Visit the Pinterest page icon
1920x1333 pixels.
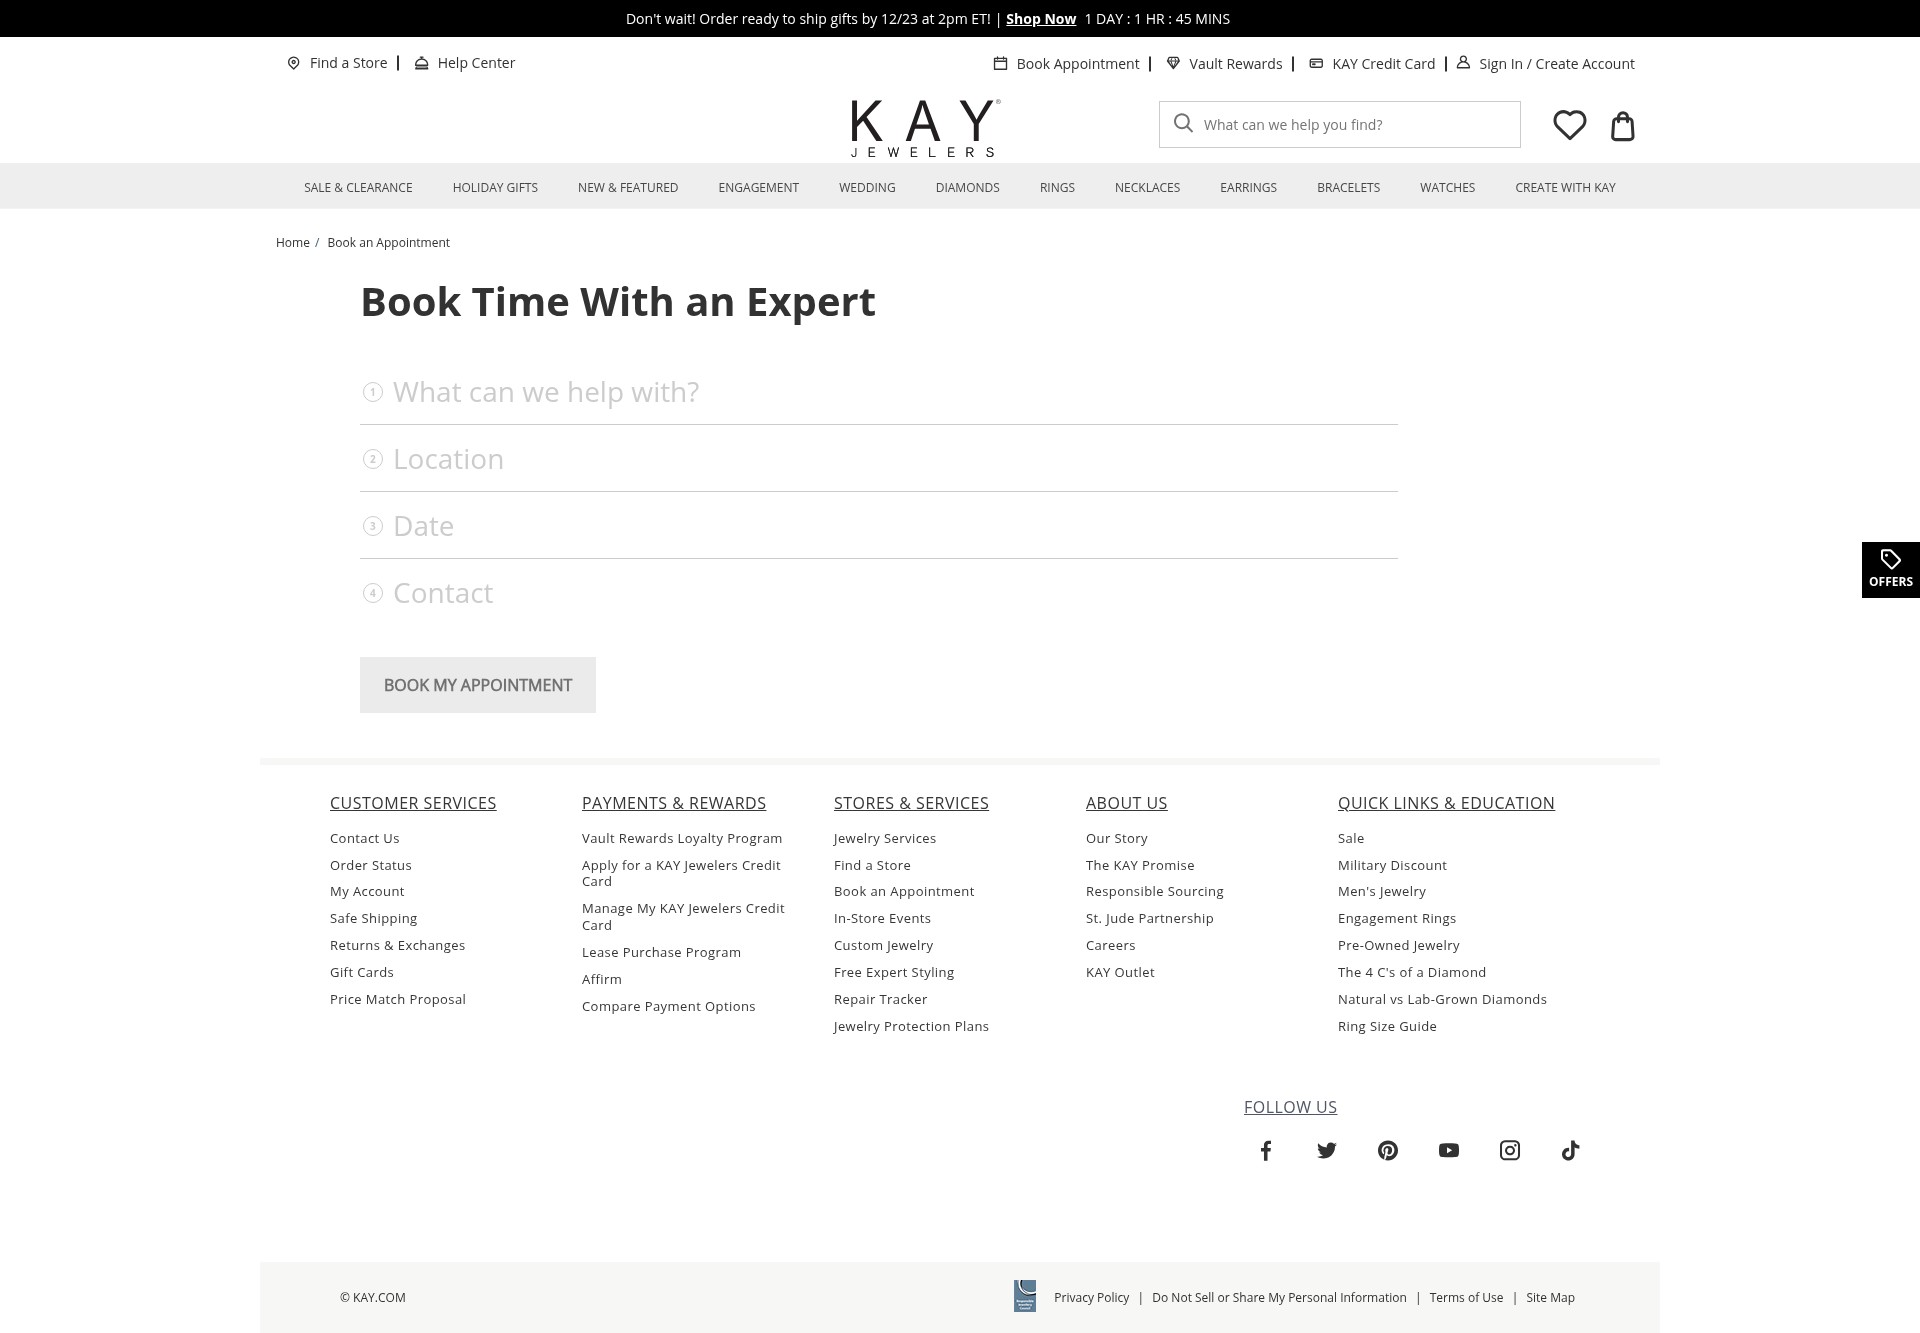tap(1388, 1150)
